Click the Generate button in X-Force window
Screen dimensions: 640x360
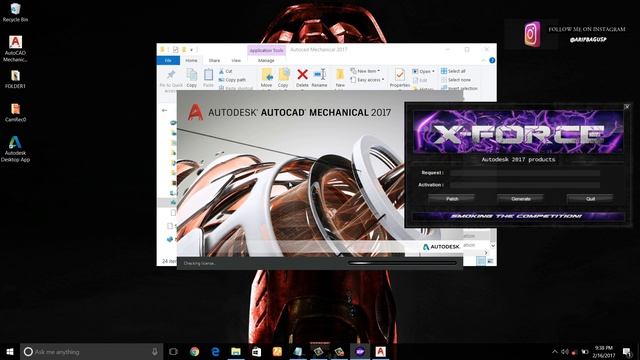(x=521, y=199)
